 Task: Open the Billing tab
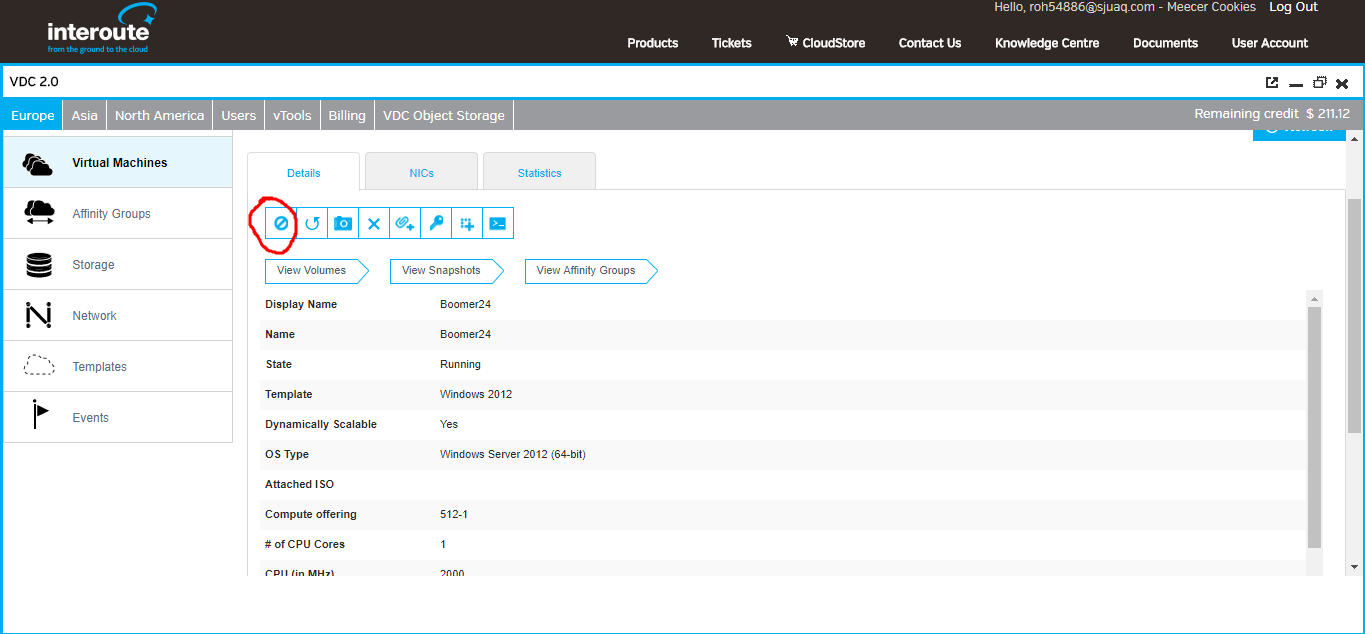[x=347, y=115]
